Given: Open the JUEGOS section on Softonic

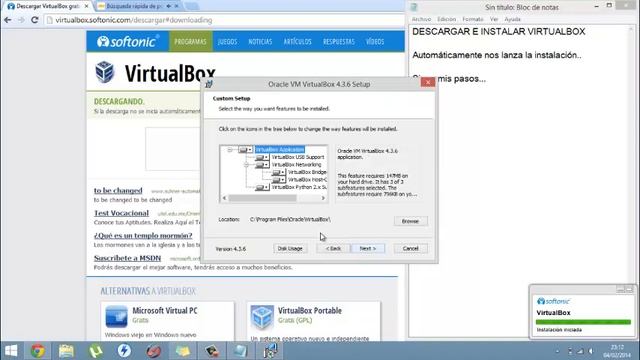Looking at the screenshot, I should (227, 42).
